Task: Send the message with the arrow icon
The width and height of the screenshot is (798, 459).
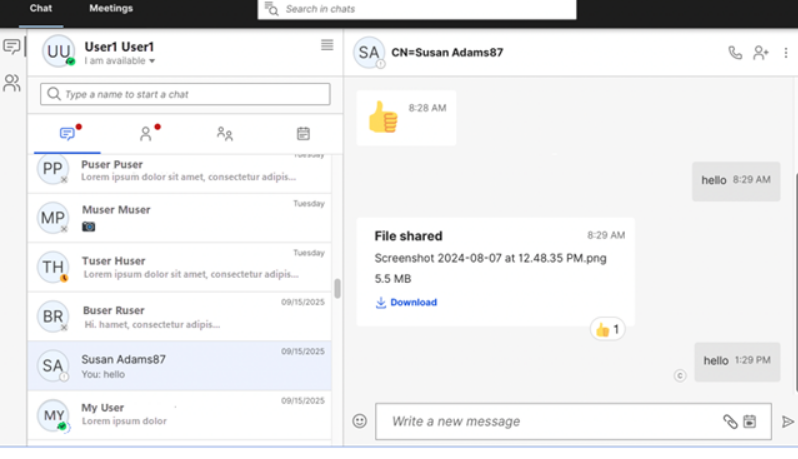Action: coord(787,421)
